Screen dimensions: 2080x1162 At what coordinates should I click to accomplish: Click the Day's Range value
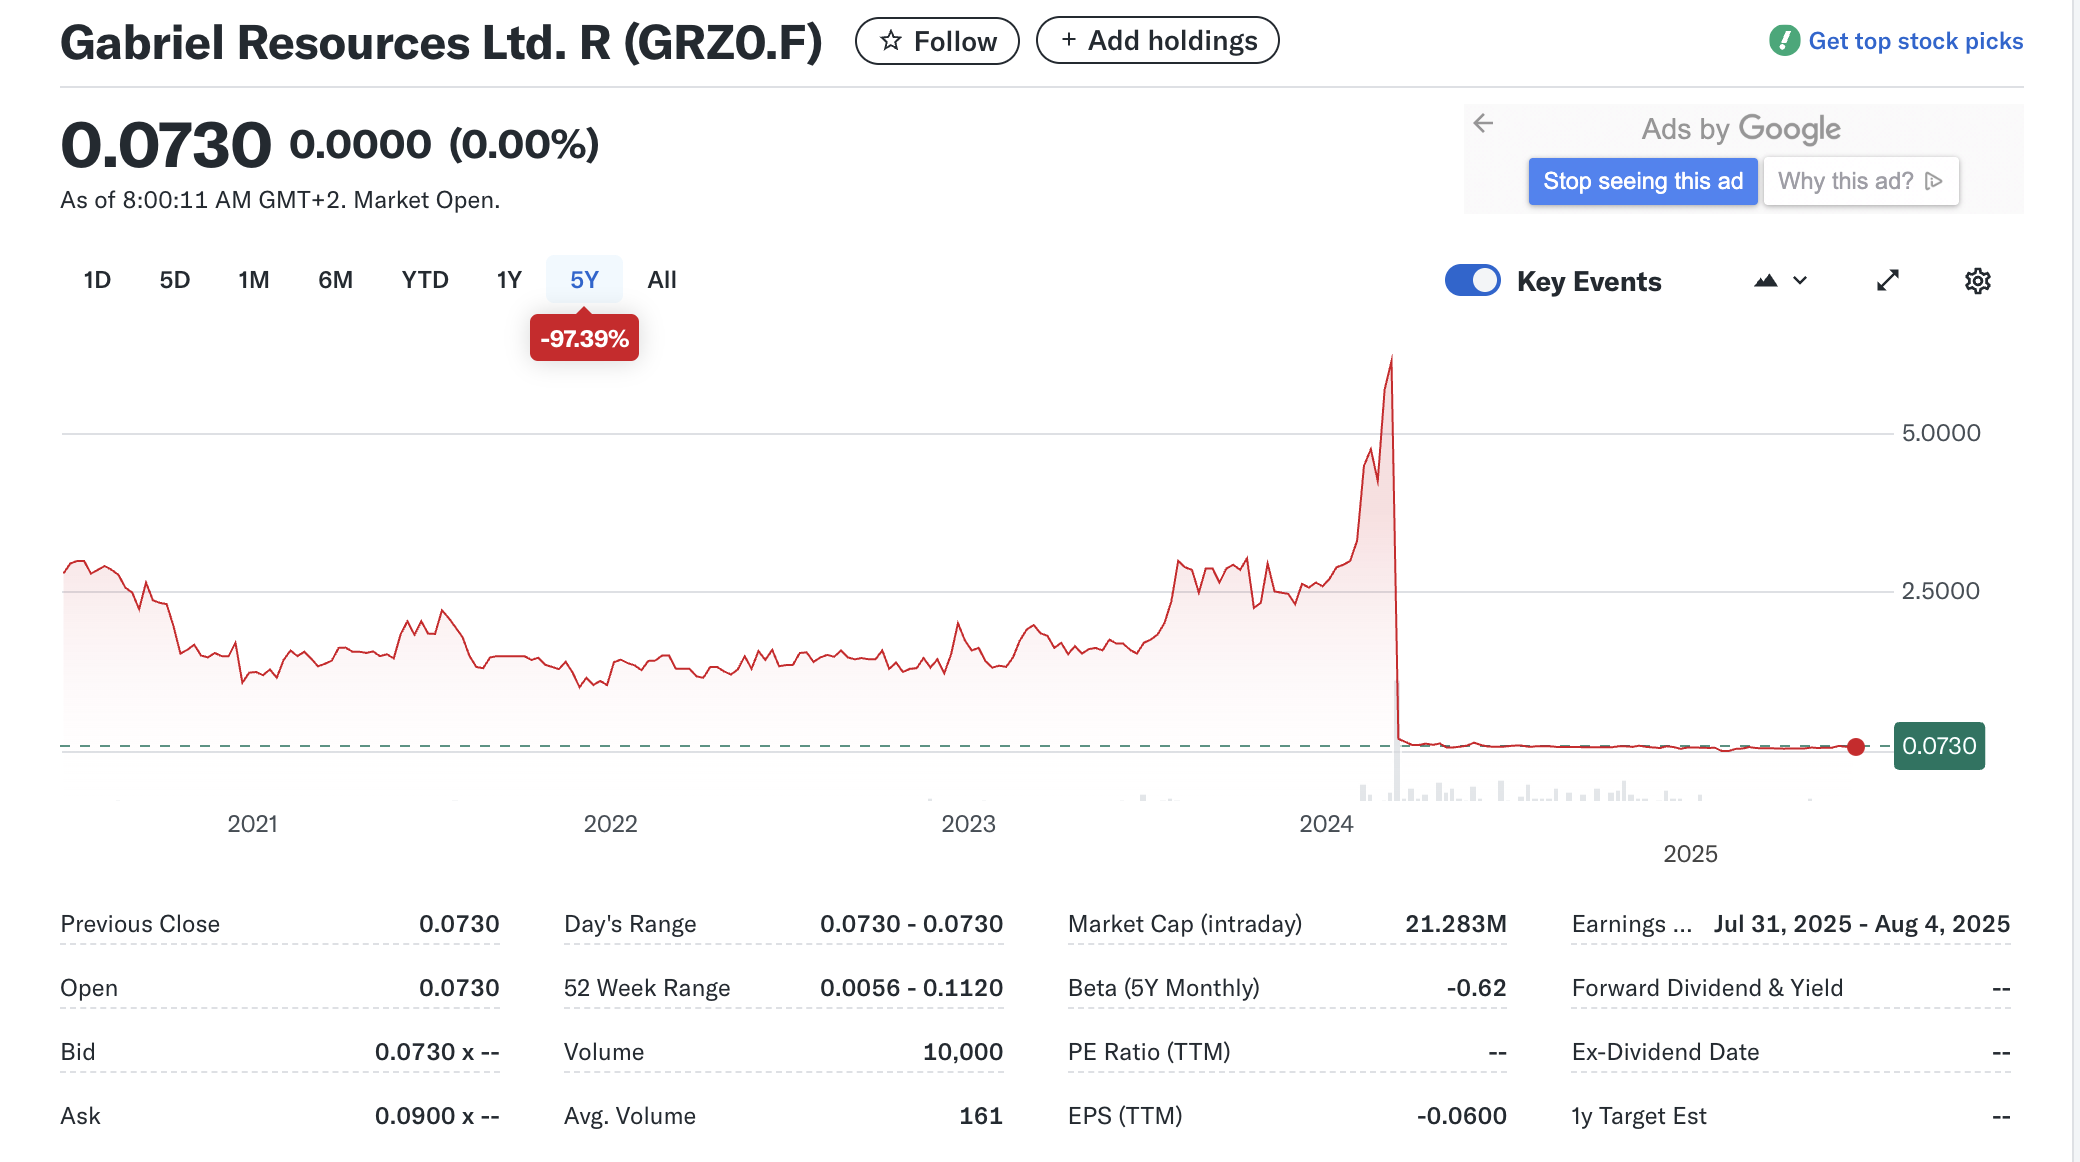[911, 924]
